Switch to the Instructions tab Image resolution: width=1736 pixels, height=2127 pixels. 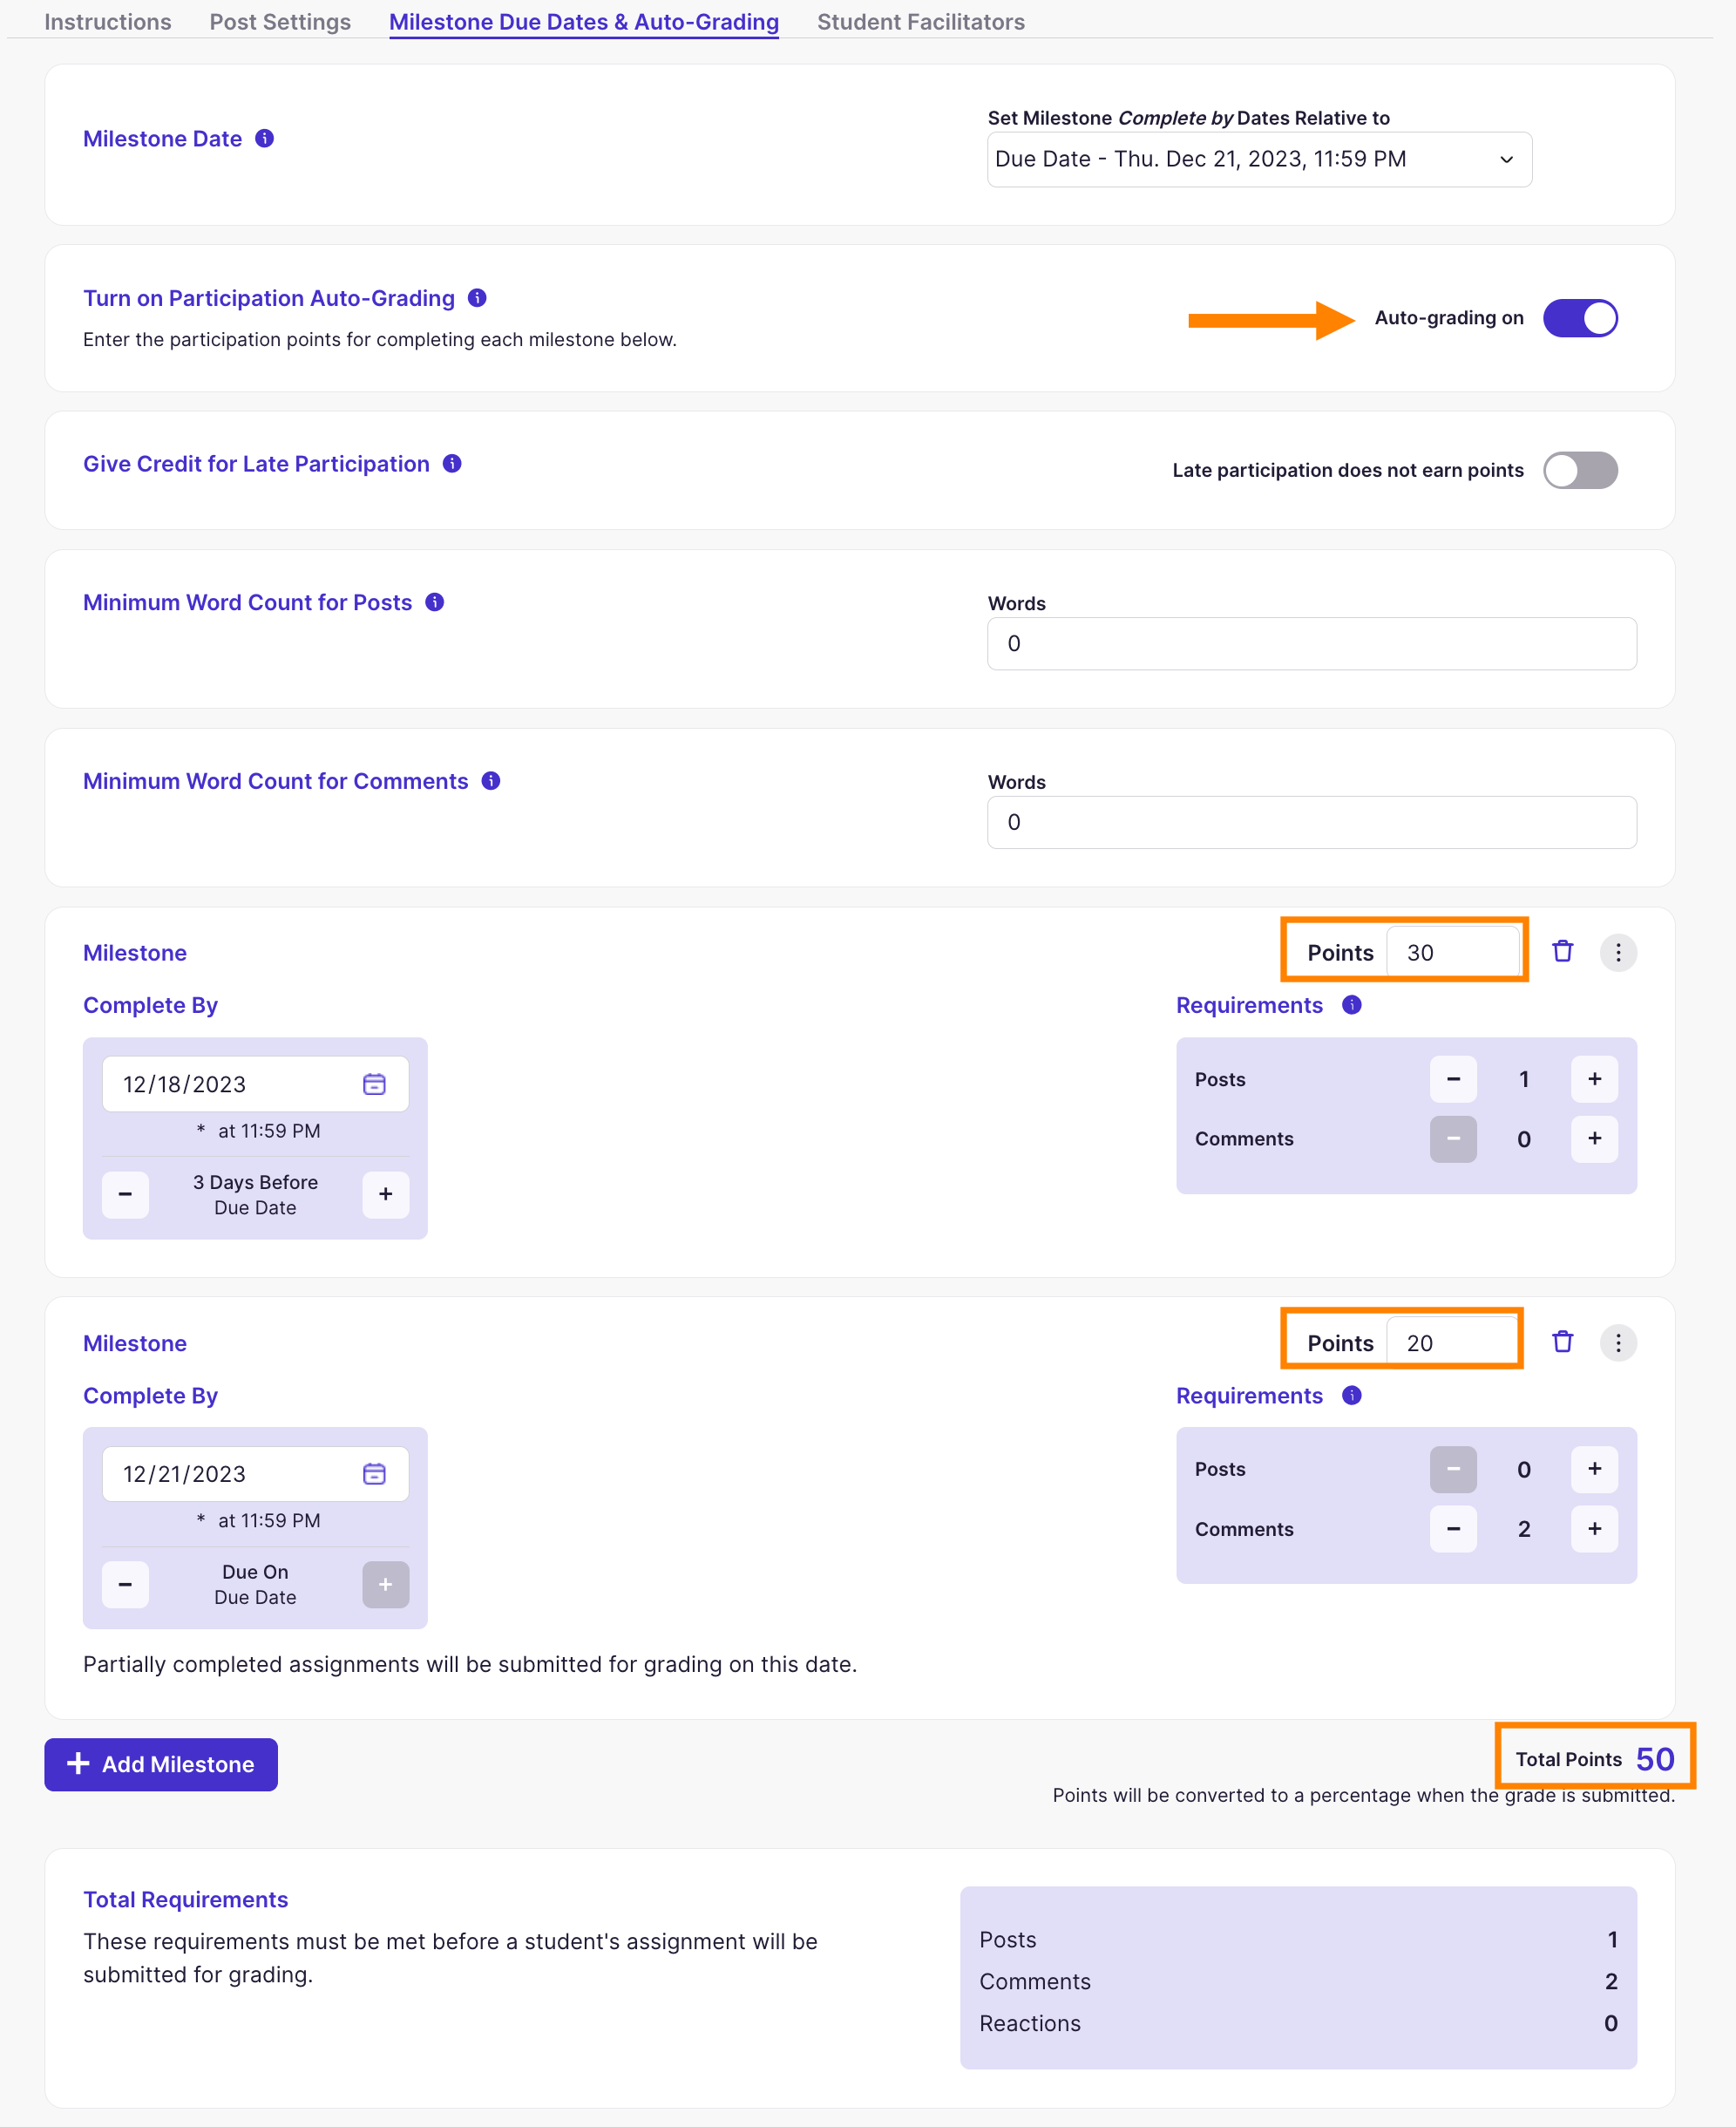click(107, 21)
